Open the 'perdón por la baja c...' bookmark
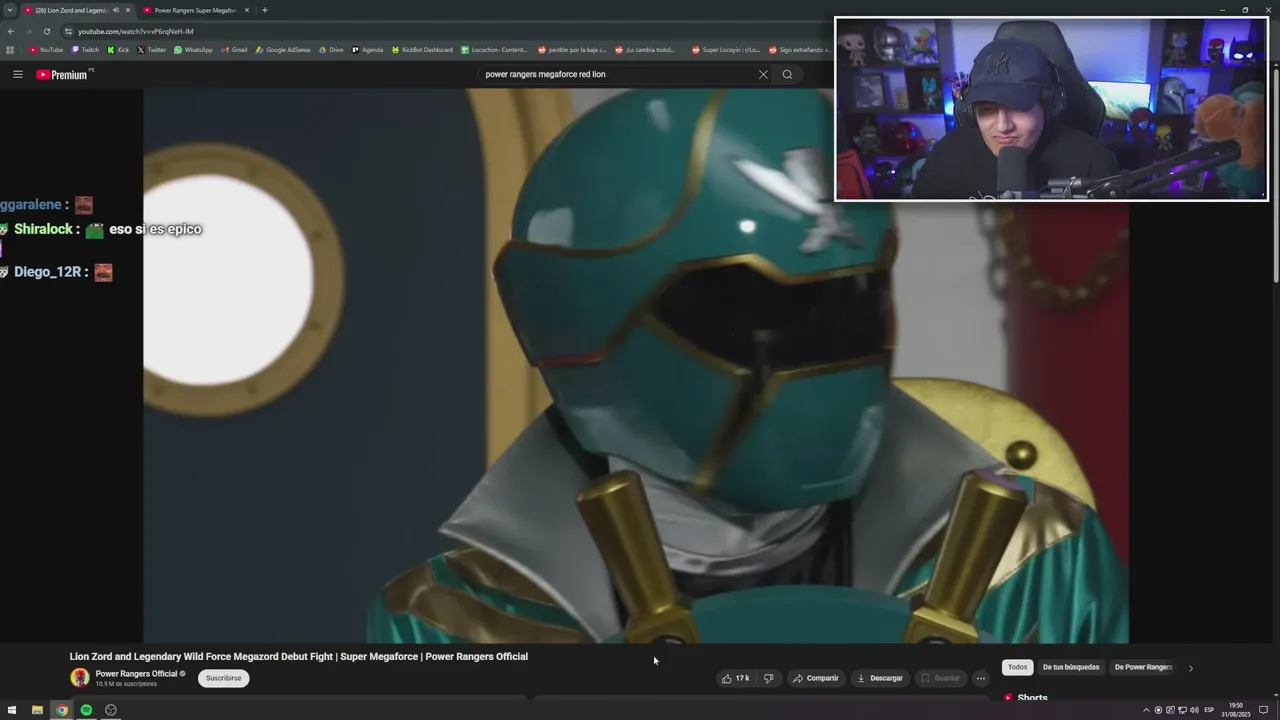Viewport: 1280px width, 720px height. click(x=572, y=50)
